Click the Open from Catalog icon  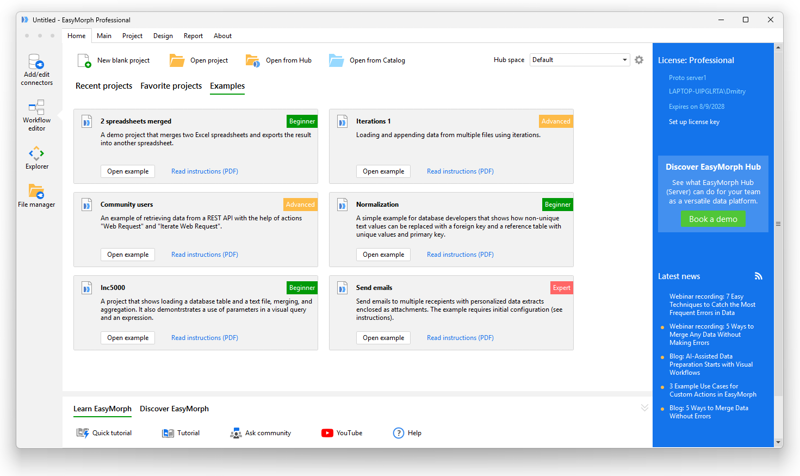336,60
